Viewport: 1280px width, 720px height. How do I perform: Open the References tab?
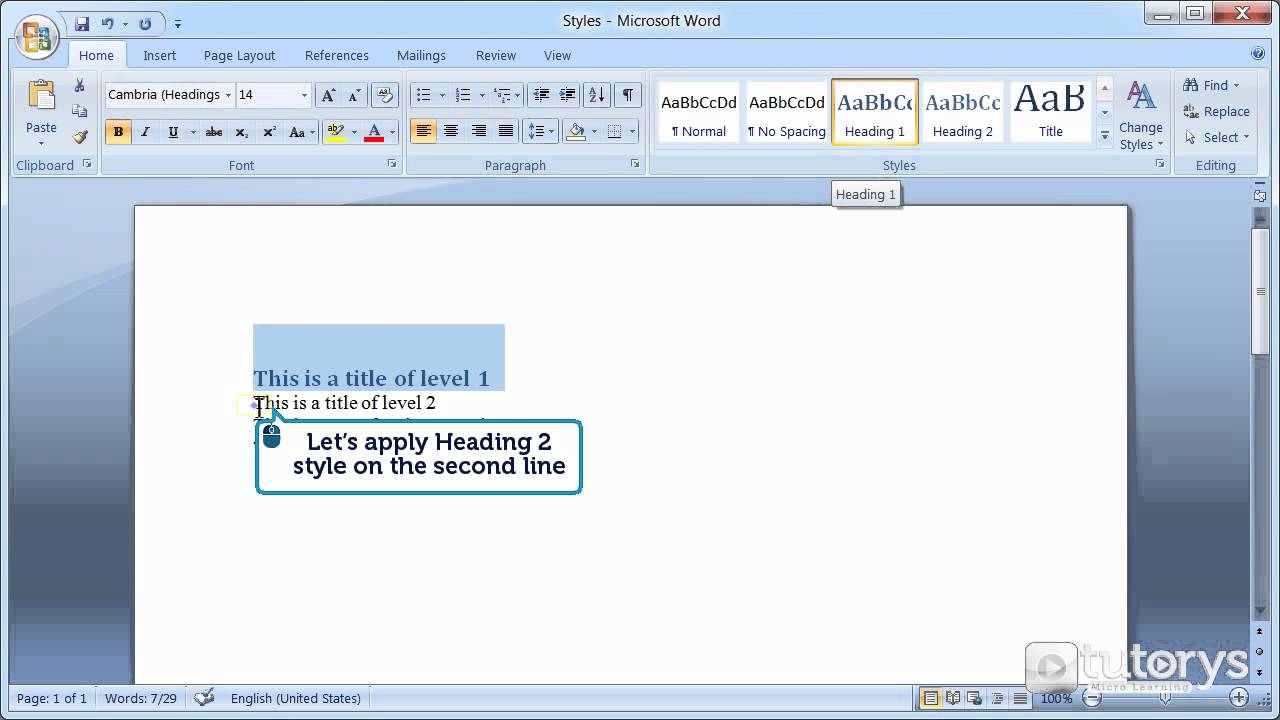[337, 55]
